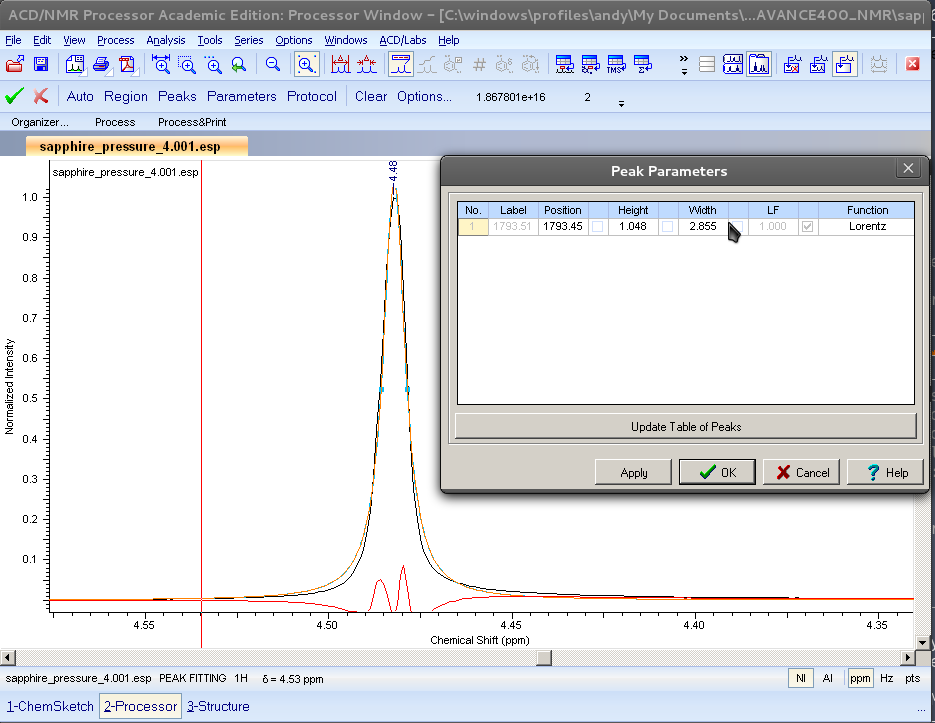Click the horizontal scrollbar right arrow
The height and width of the screenshot is (723, 935).
[x=908, y=657]
